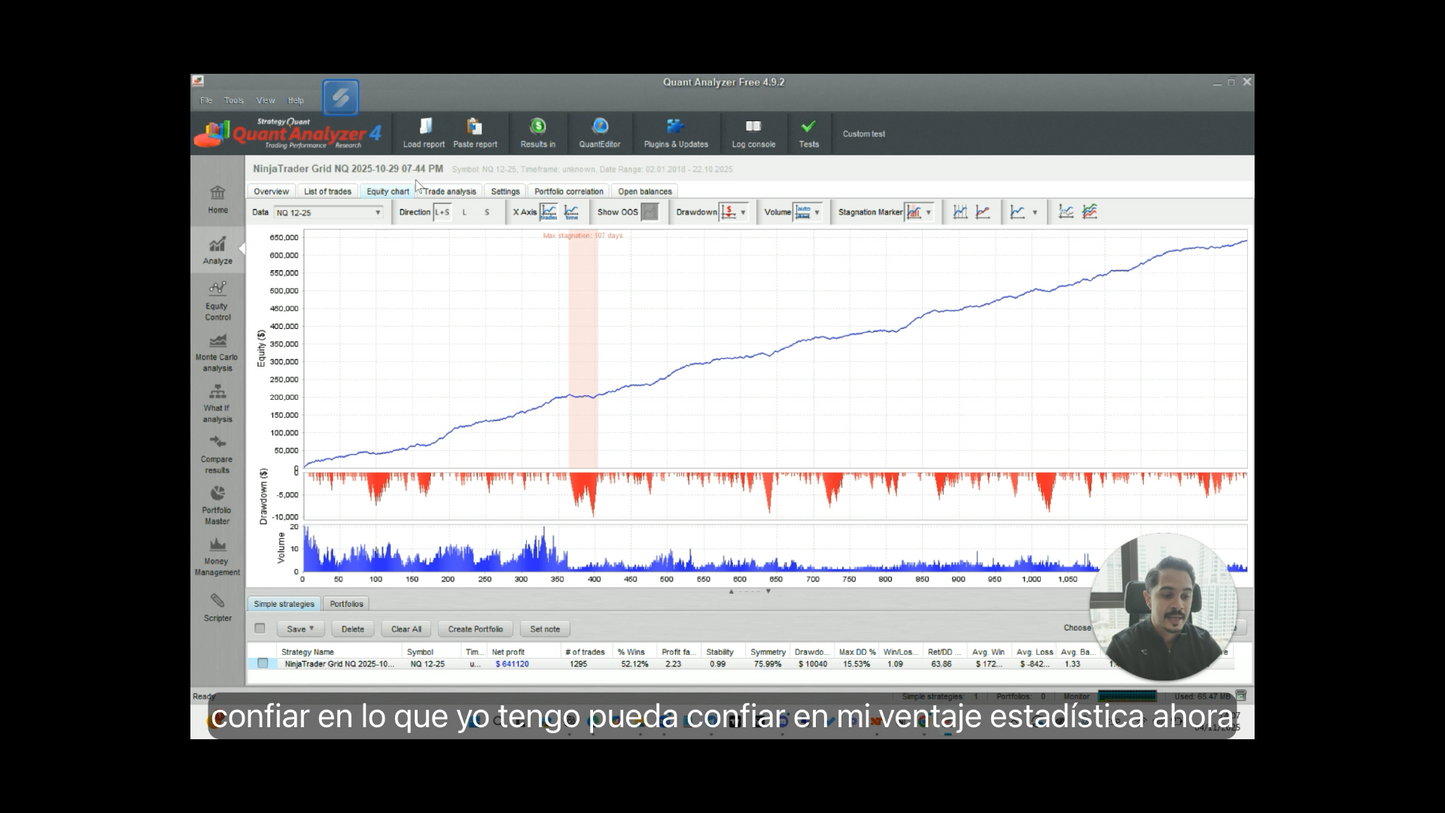Viewport: 1445px width, 813px height.
Task: Click the Max stagnation highlighted region on chart
Action: pyautogui.click(x=583, y=350)
